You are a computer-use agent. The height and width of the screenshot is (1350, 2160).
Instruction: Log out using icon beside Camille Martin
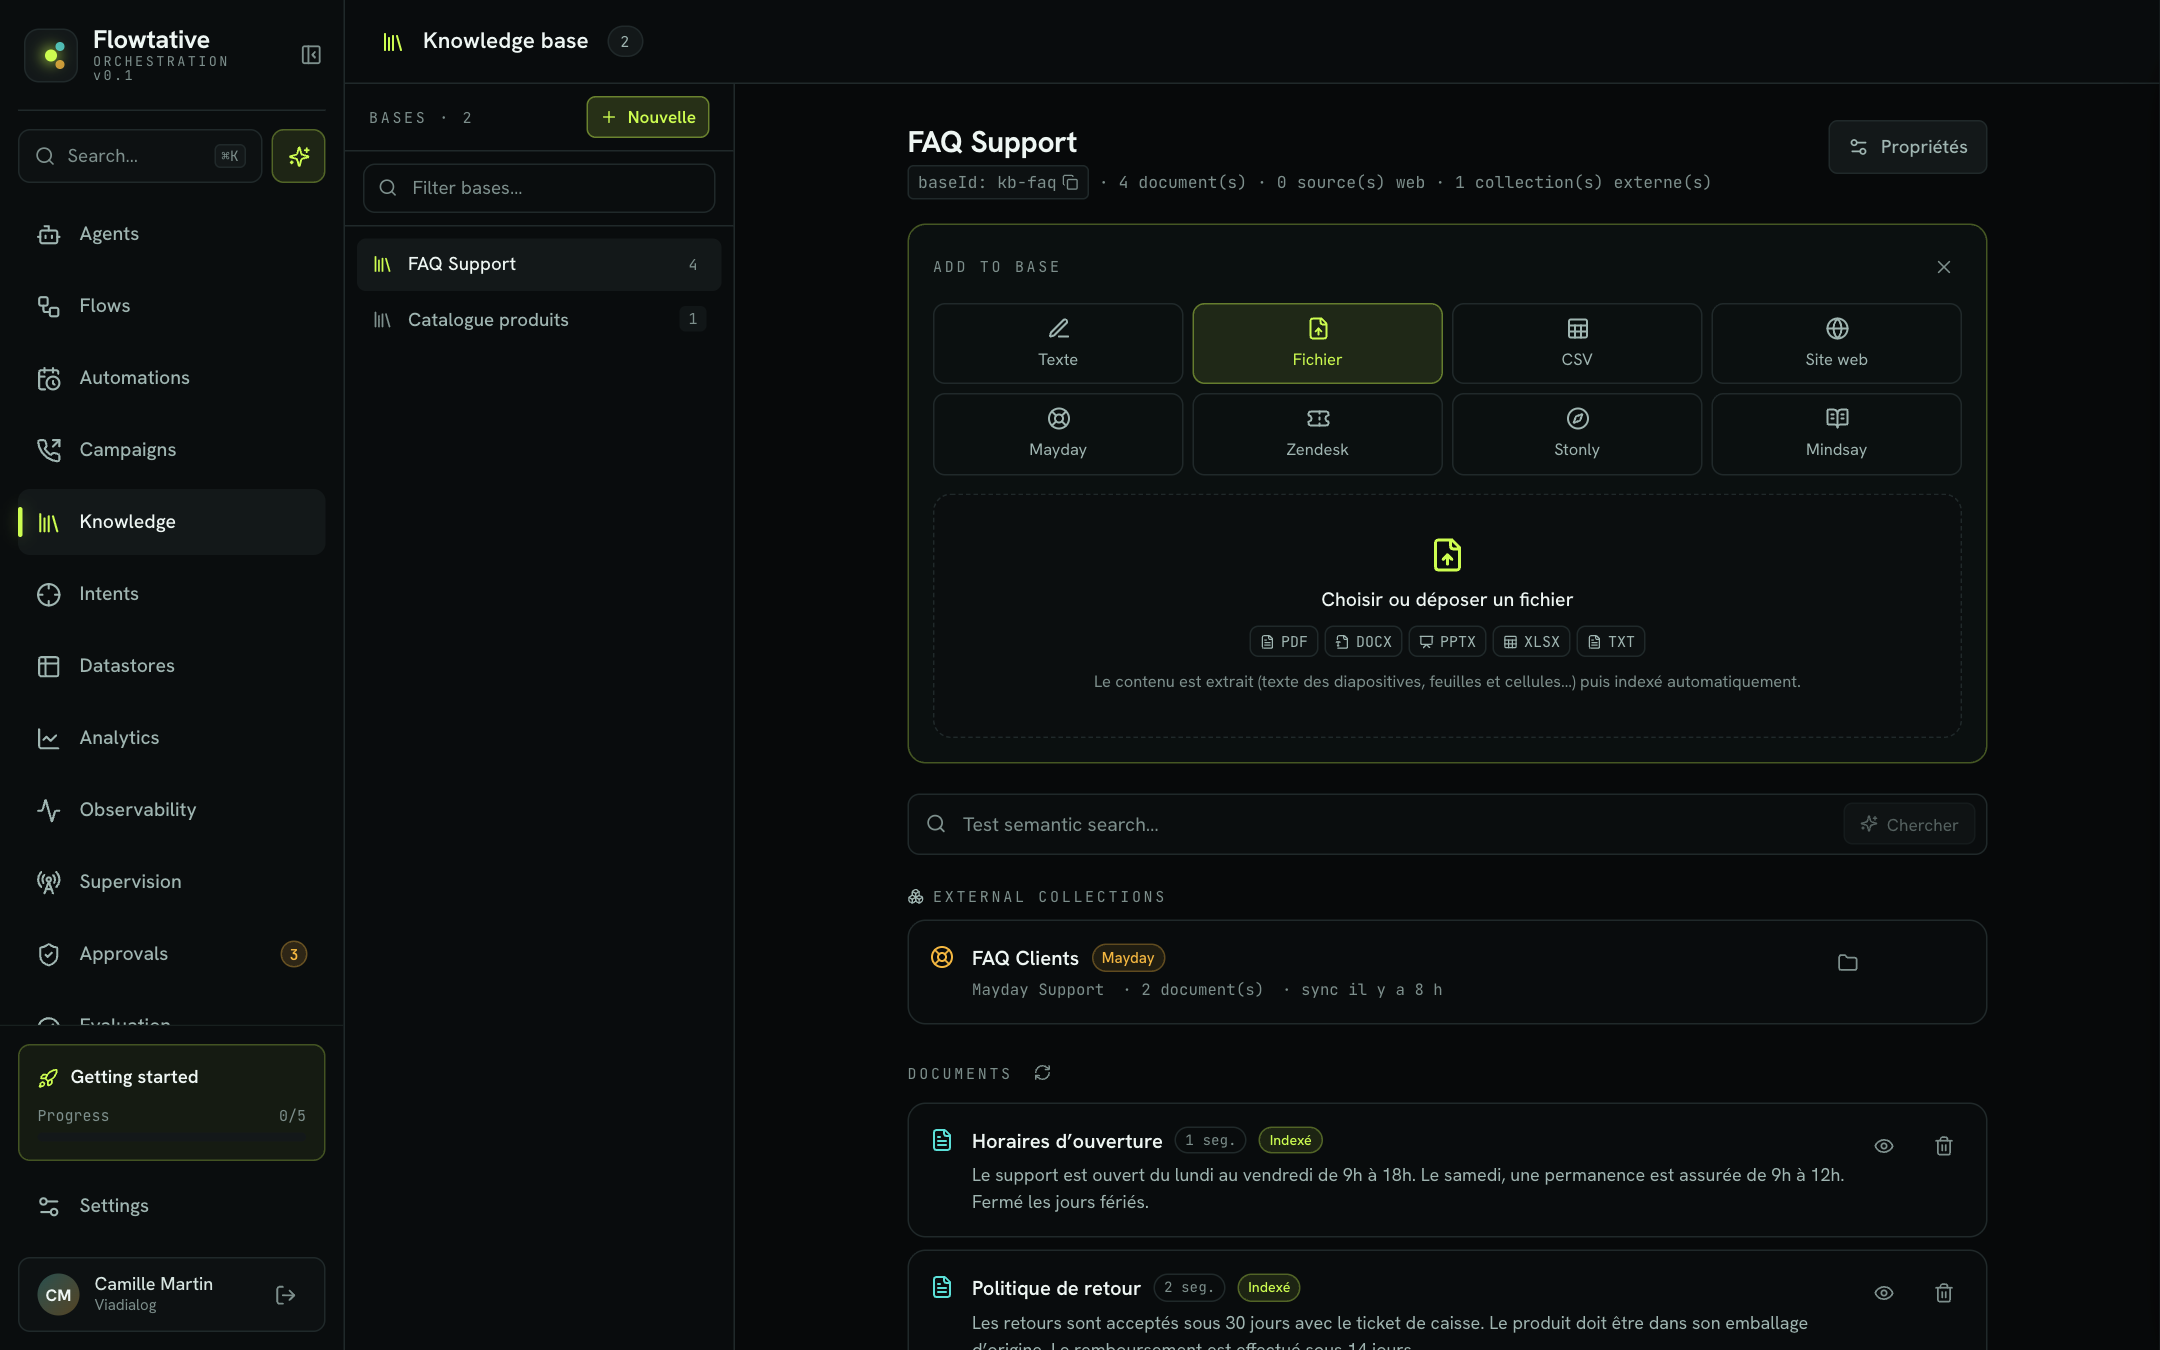click(x=285, y=1295)
